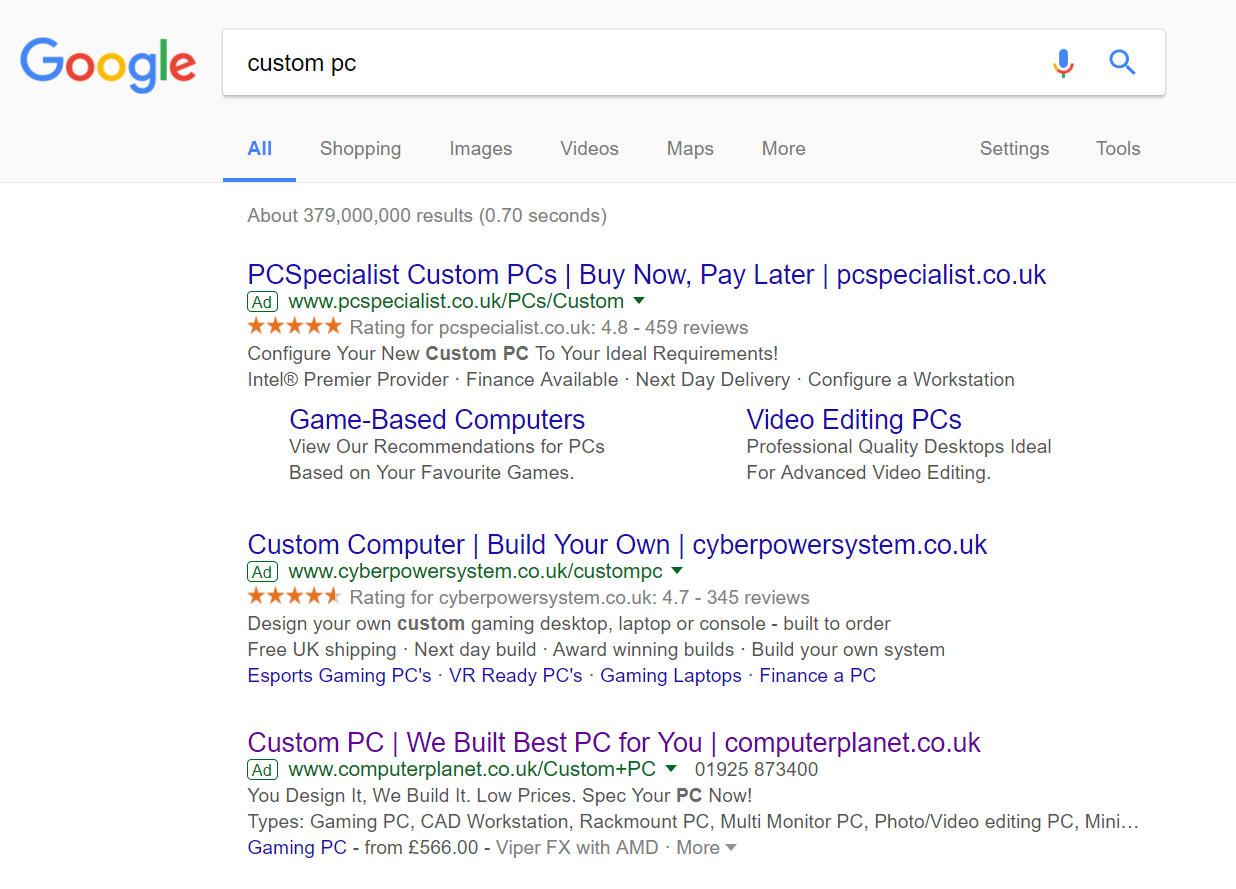Switch to the Shopping tab
The image size is (1236, 889).
360,148
